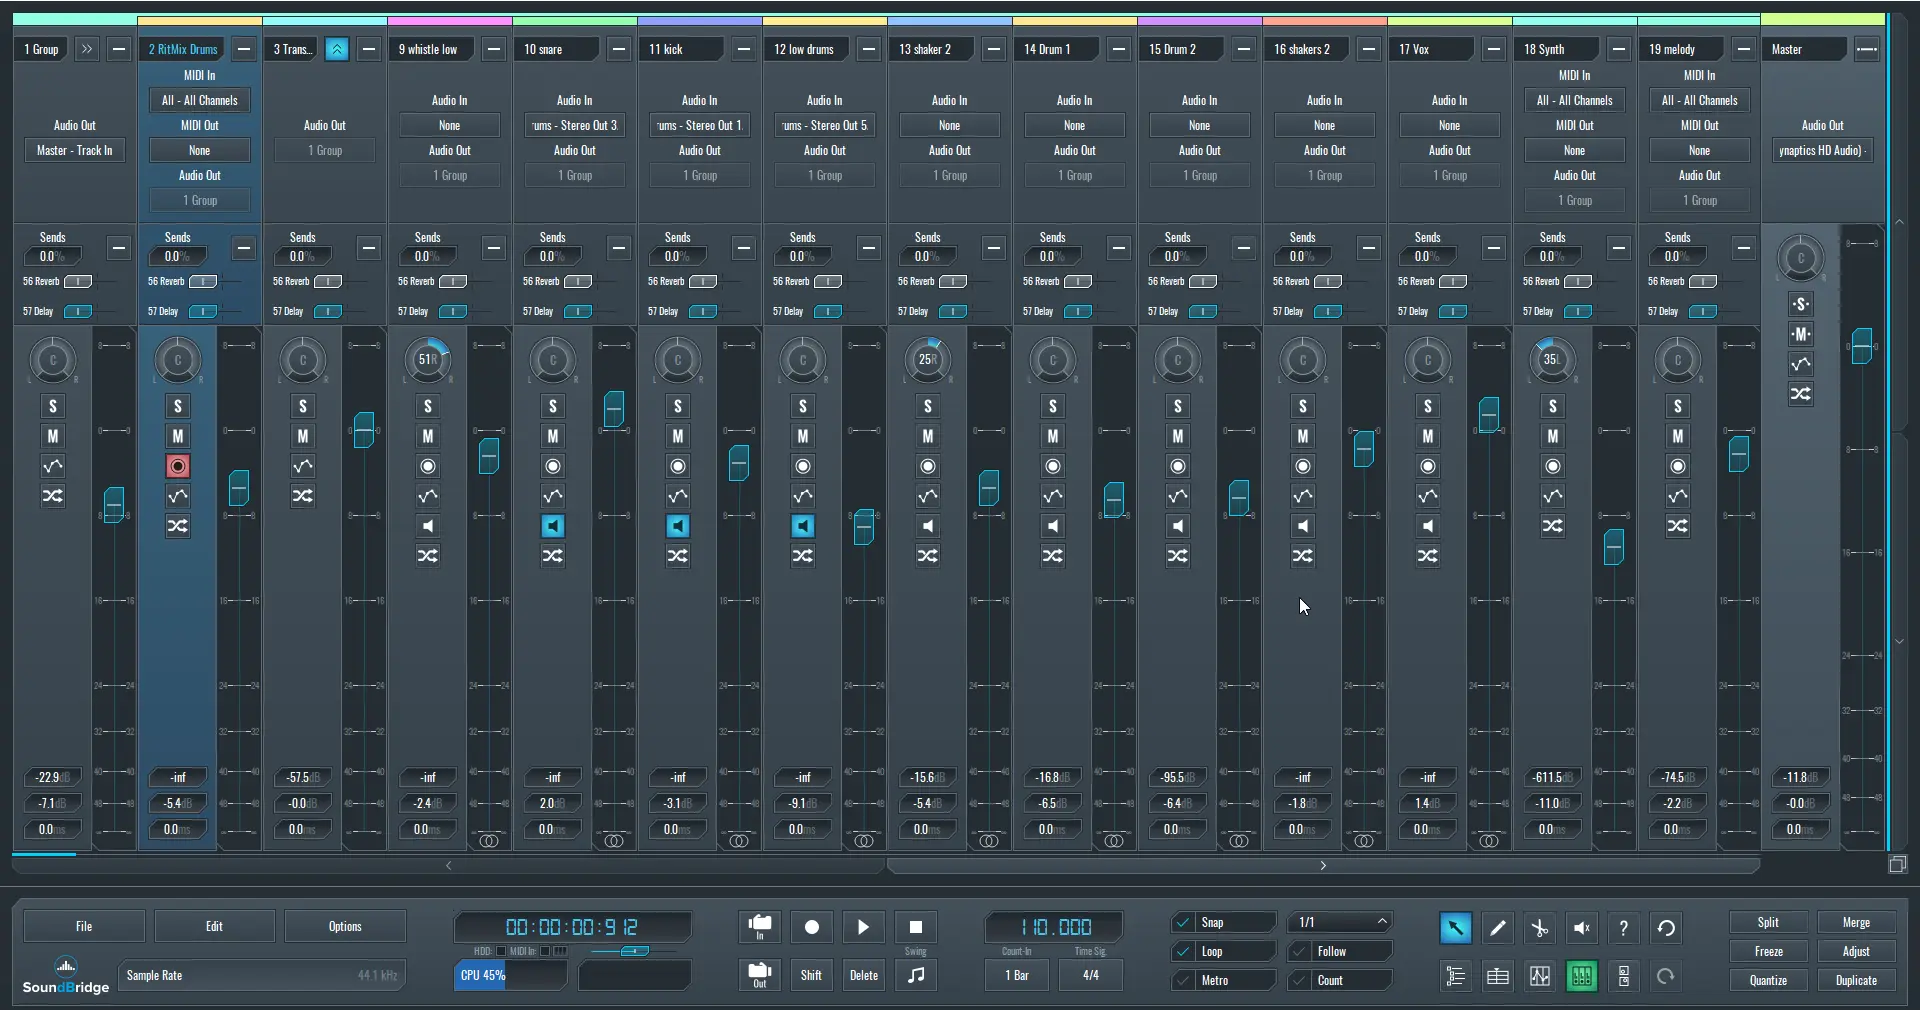The width and height of the screenshot is (1920, 1010).
Task: Open Master Audio Out device dropdown
Action: tap(1822, 150)
